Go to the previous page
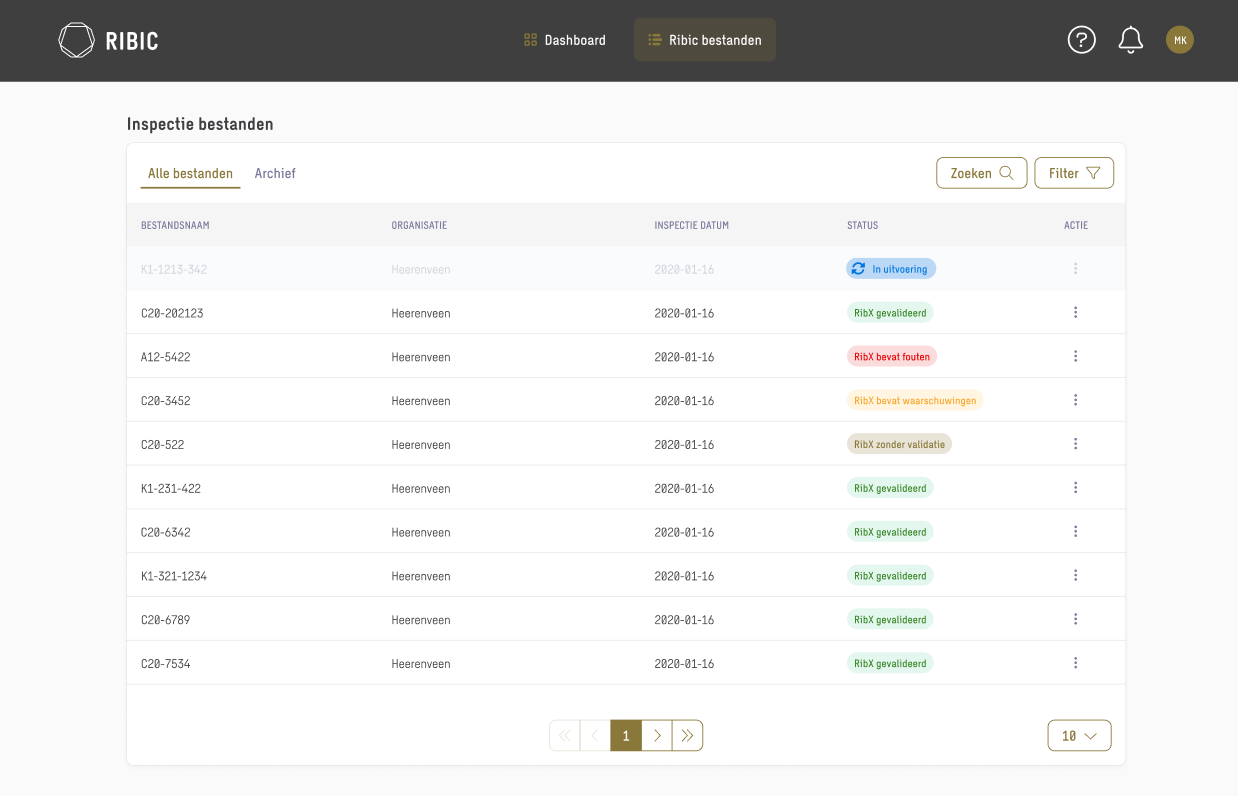 tap(595, 736)
